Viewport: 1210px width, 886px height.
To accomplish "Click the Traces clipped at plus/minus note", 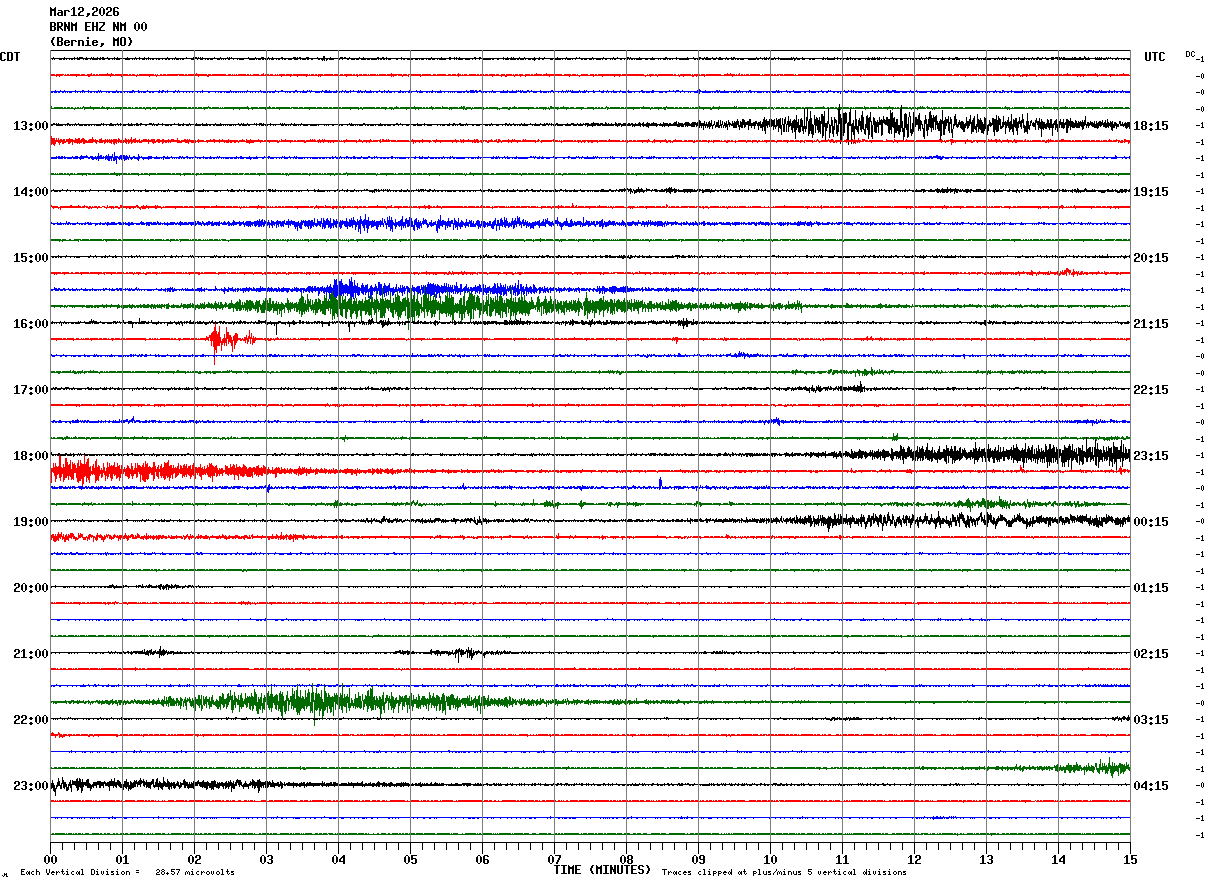I will [x=784, y=872].
